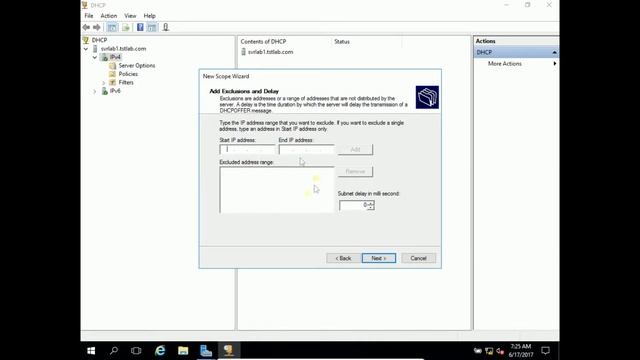Viewport: 640px width, 360px height.
Task: Click the volume tray icon
Action: coord(500,351)
